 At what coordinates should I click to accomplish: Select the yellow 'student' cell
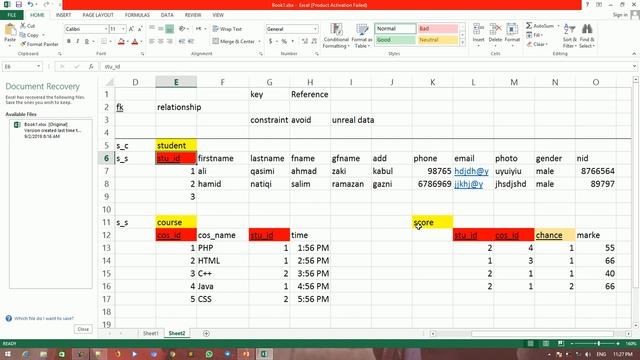(x=176, y=145)
